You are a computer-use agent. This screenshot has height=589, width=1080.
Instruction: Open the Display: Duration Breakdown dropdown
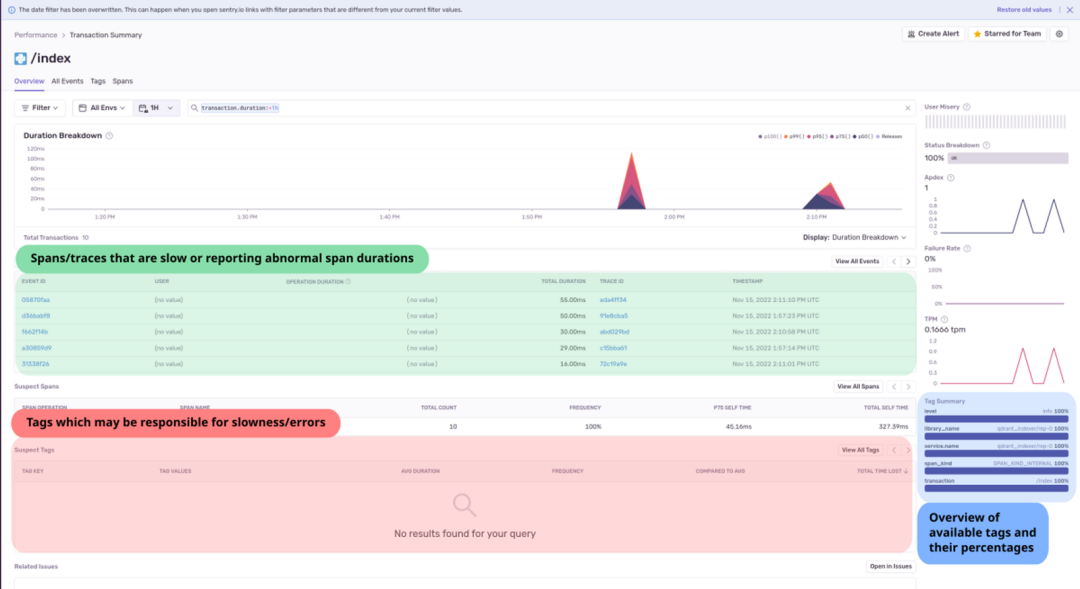[x=855, y=238]
